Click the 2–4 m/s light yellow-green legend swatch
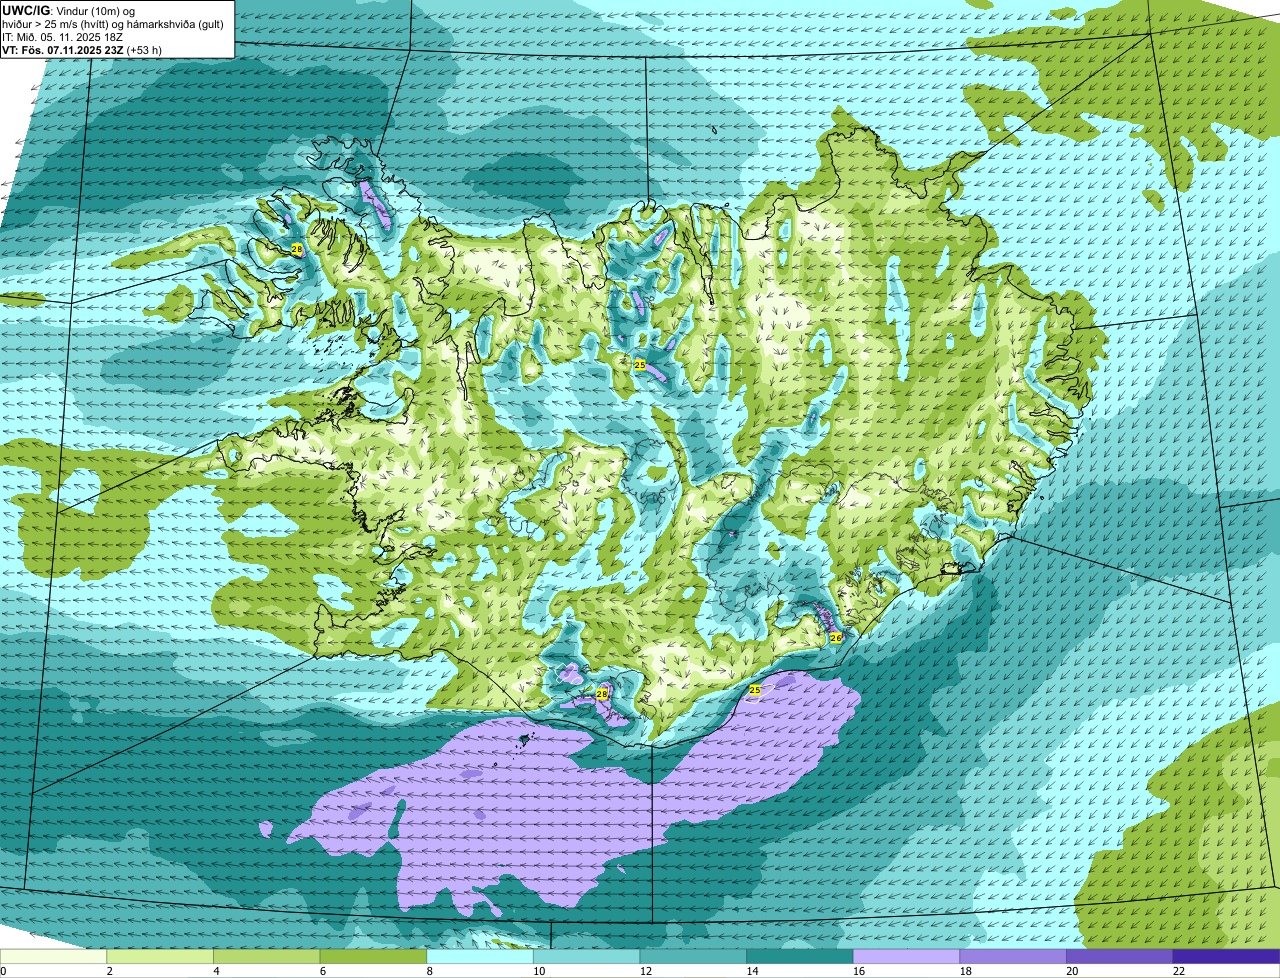This screenshot has height=978, width=1280. point(160,956)
